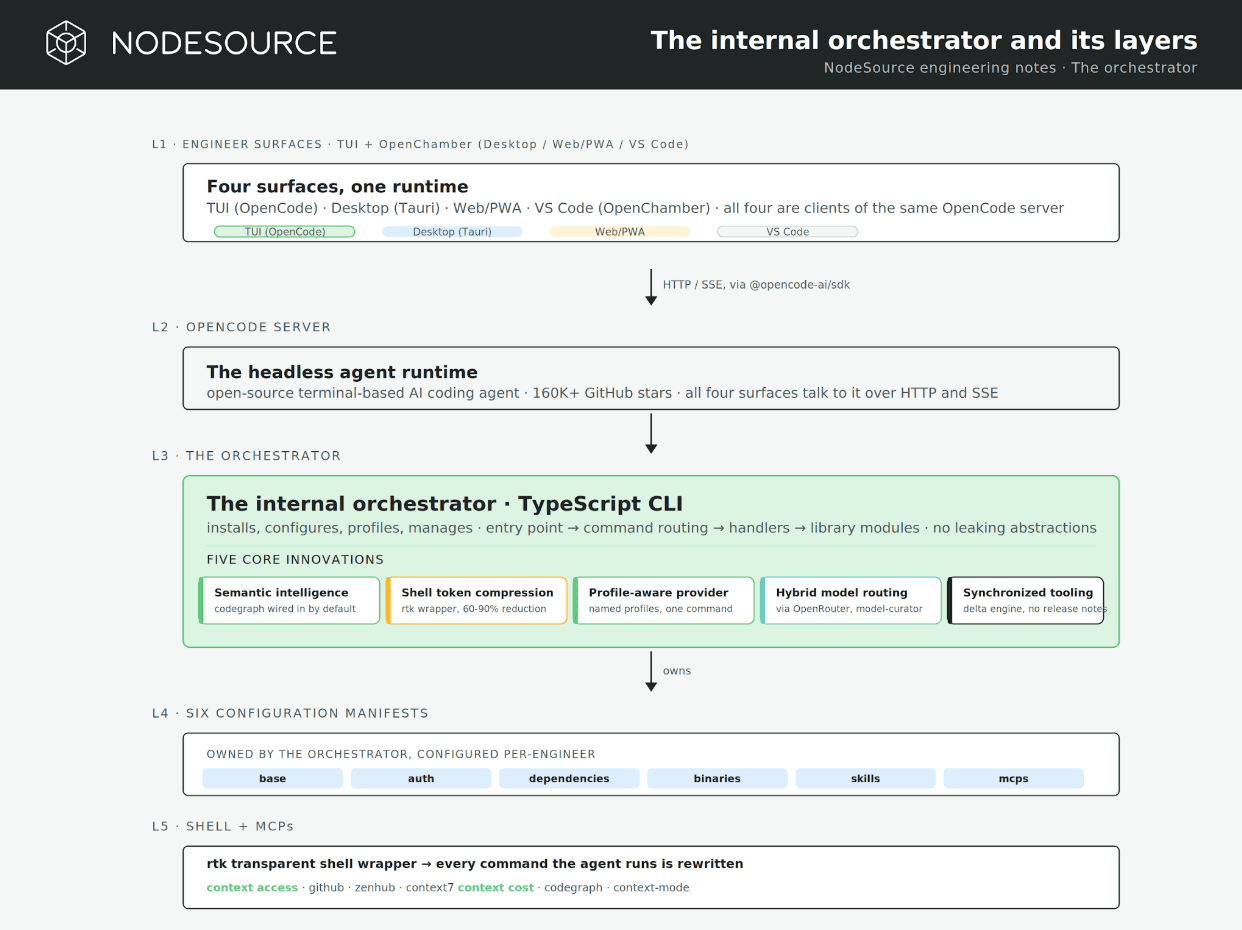Screen dimensions: 1242x930
Task: Click 'The headless agent runtime' heading
Action: [342, 372]
